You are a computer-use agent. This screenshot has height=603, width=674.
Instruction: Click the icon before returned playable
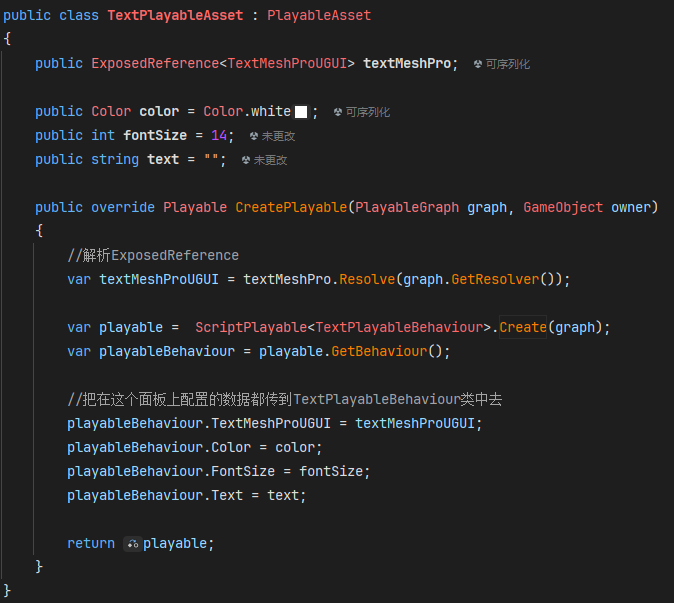(x=133, y=544)
